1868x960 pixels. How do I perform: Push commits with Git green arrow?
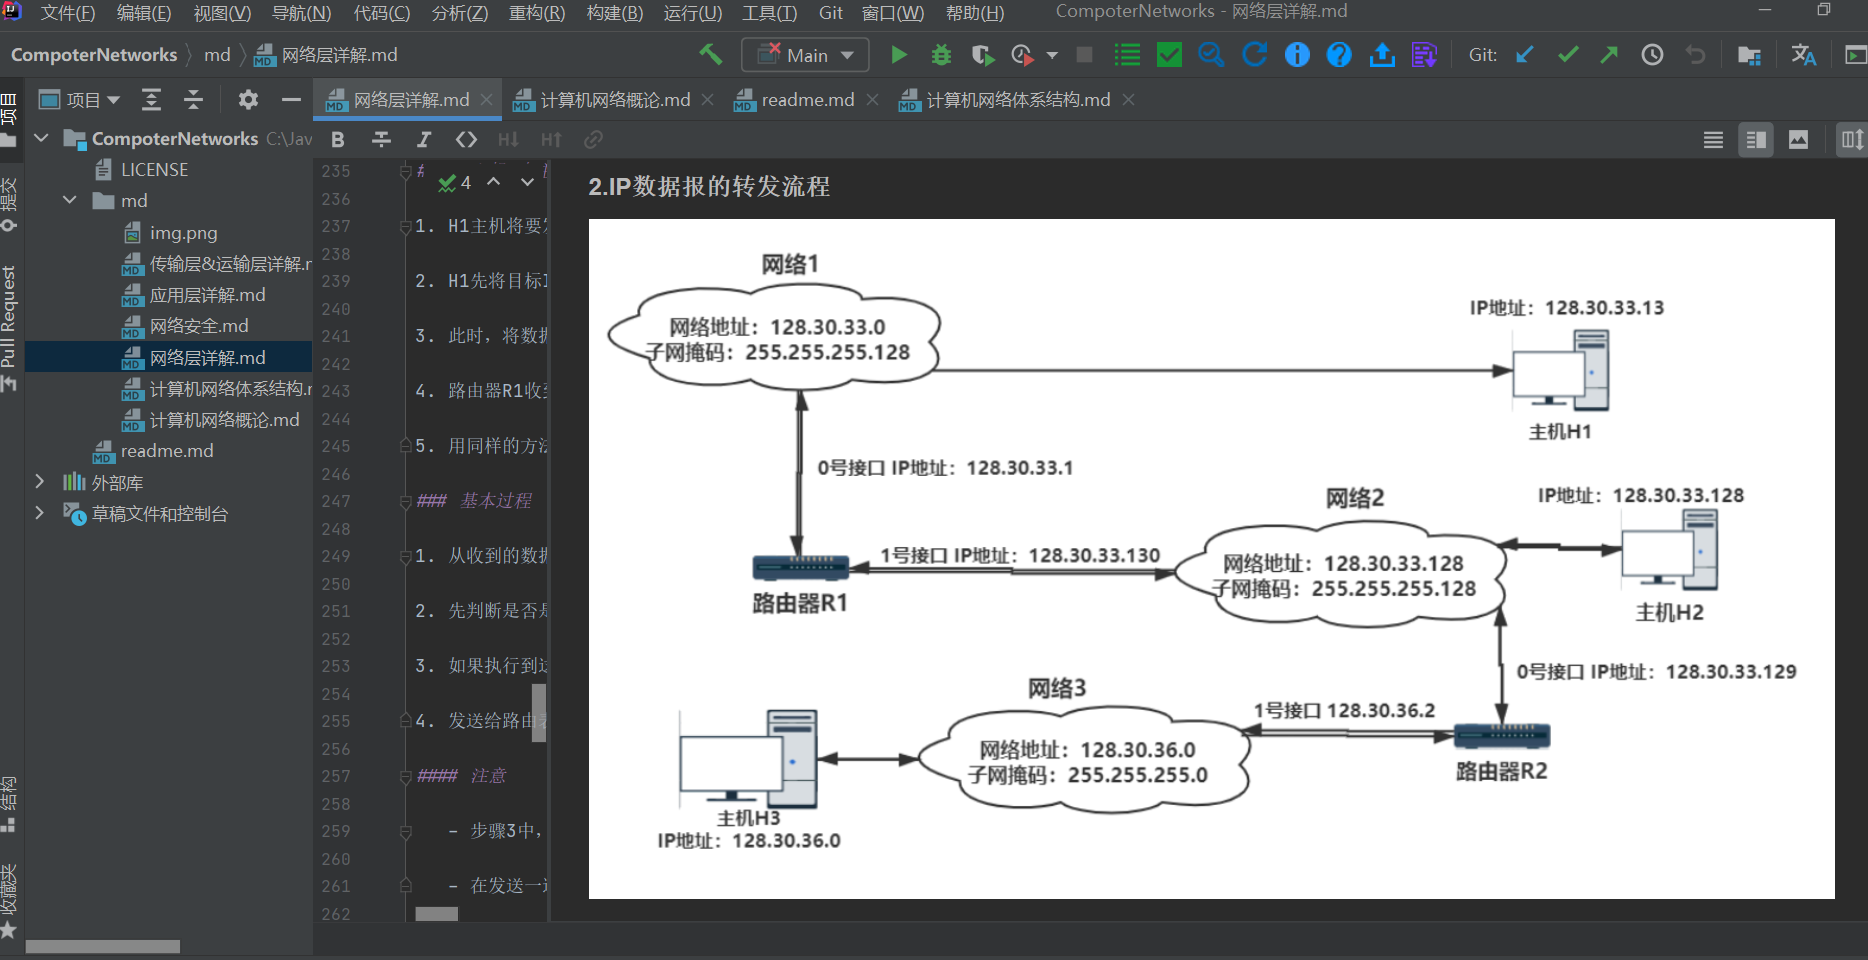[x=1609, y=55]
